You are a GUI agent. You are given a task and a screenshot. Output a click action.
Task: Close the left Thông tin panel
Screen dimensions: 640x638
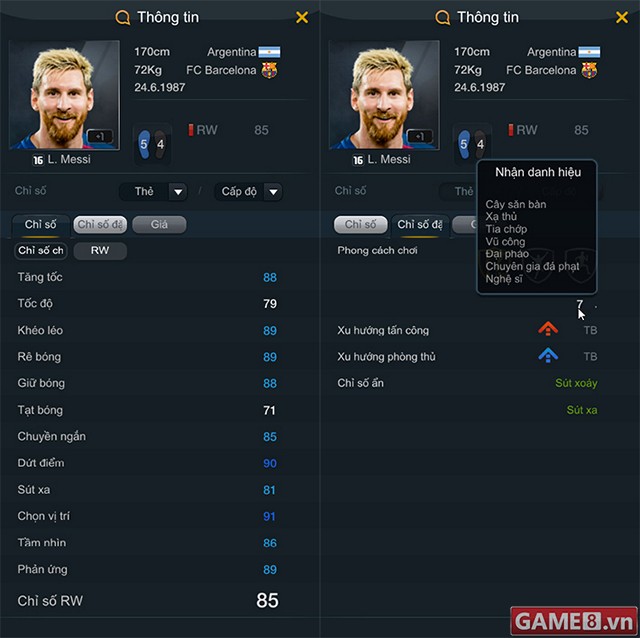(x=302, y=17)
